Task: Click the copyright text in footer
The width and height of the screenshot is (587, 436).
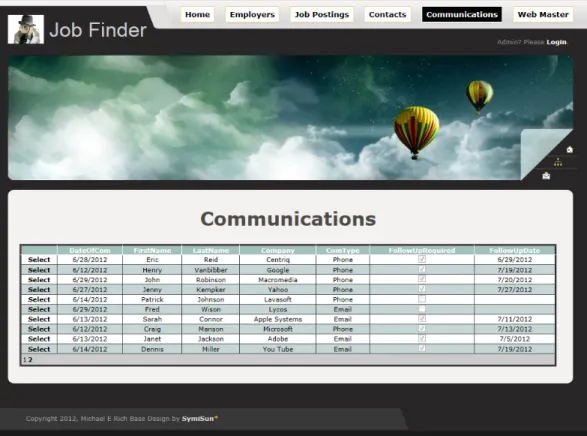Action: pos(103,418)
